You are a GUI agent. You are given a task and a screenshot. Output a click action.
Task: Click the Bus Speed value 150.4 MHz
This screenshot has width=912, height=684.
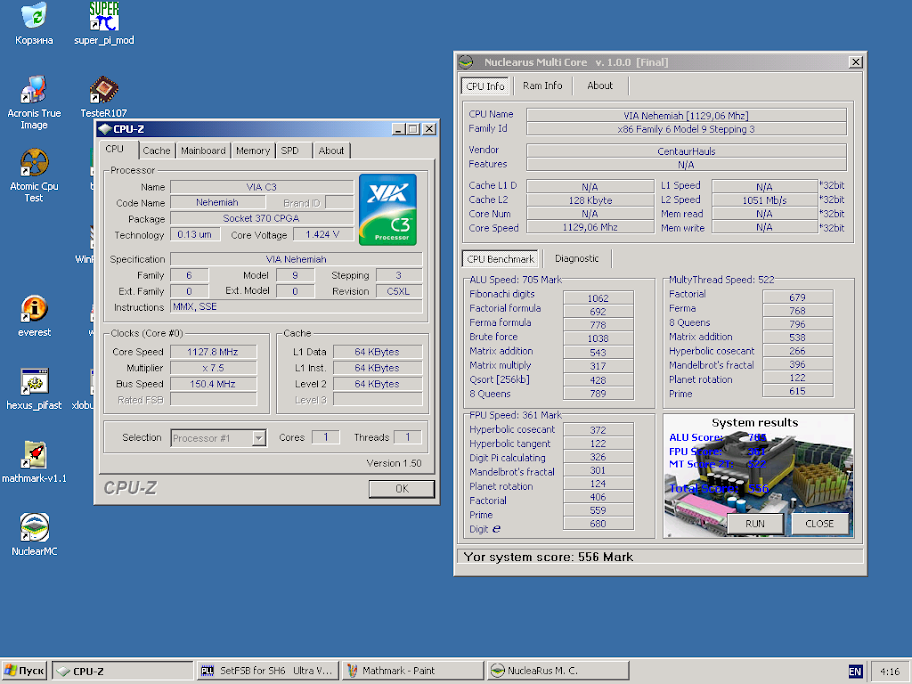coord(213,384)
